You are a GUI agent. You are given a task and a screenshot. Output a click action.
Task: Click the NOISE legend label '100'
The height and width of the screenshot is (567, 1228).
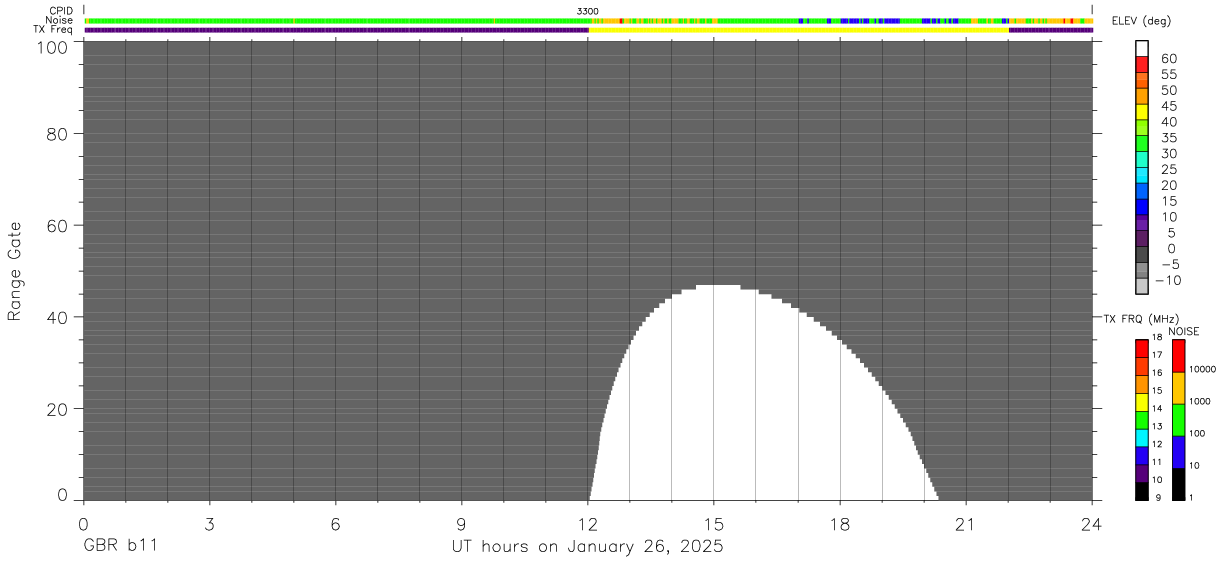tap(1198, 433)
